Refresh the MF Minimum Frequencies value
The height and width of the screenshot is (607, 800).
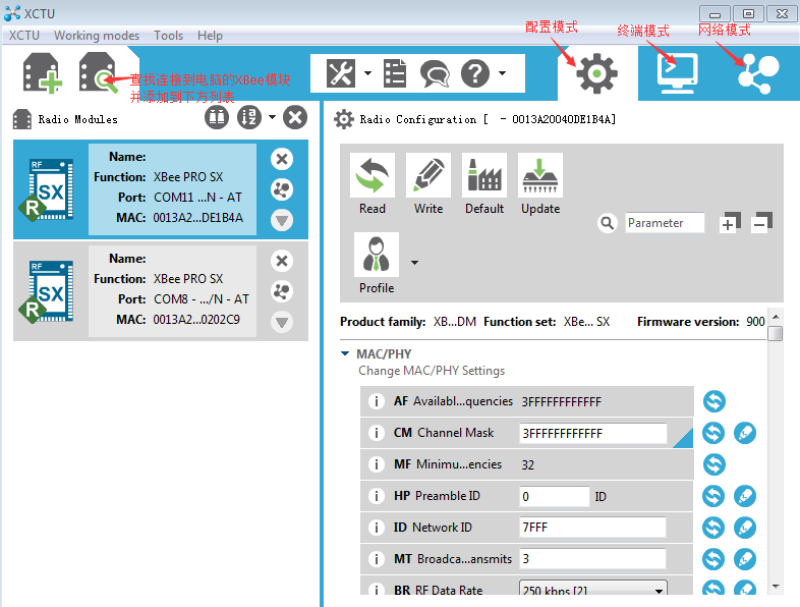(714, 465)
